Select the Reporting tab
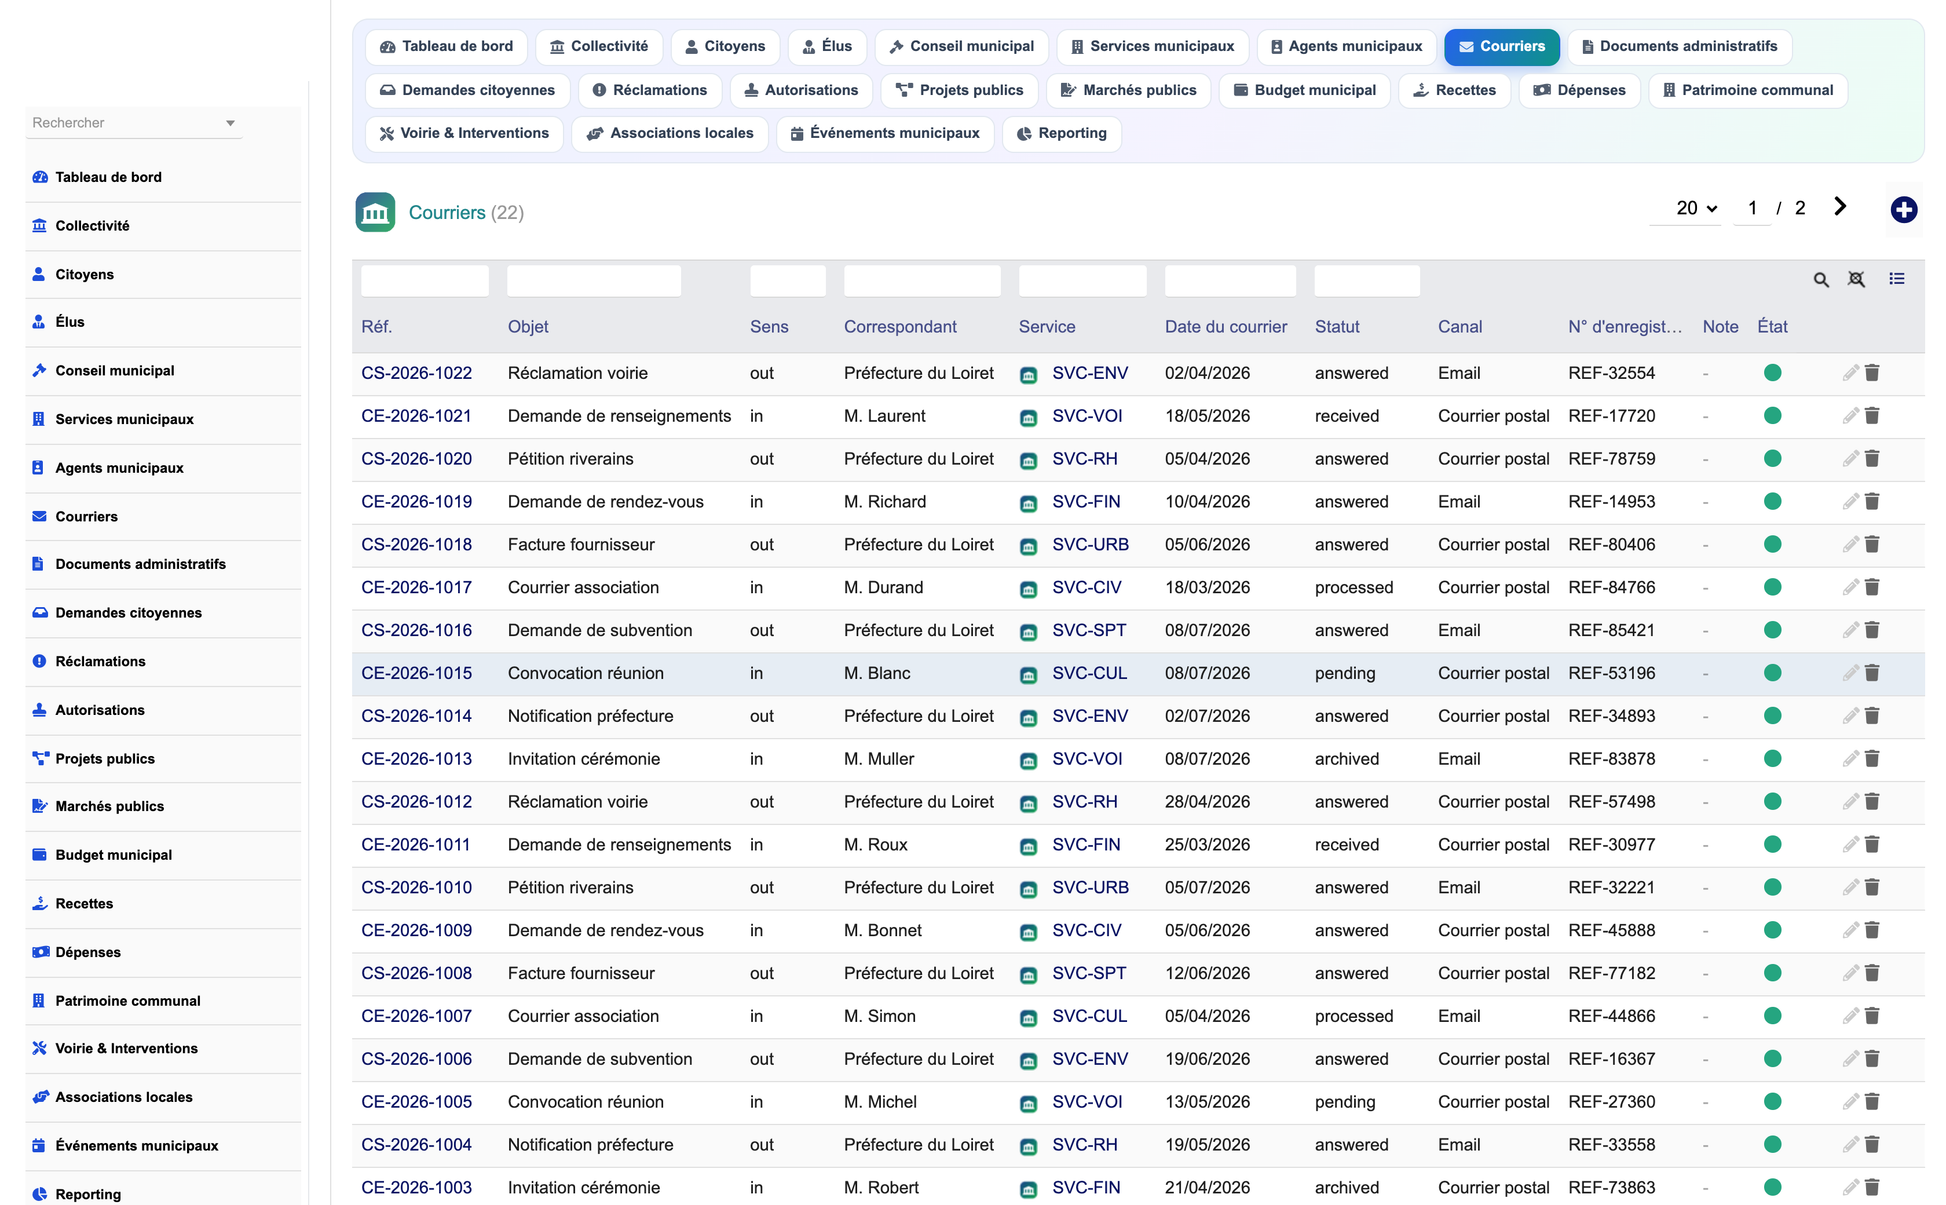 (1061, 133)
